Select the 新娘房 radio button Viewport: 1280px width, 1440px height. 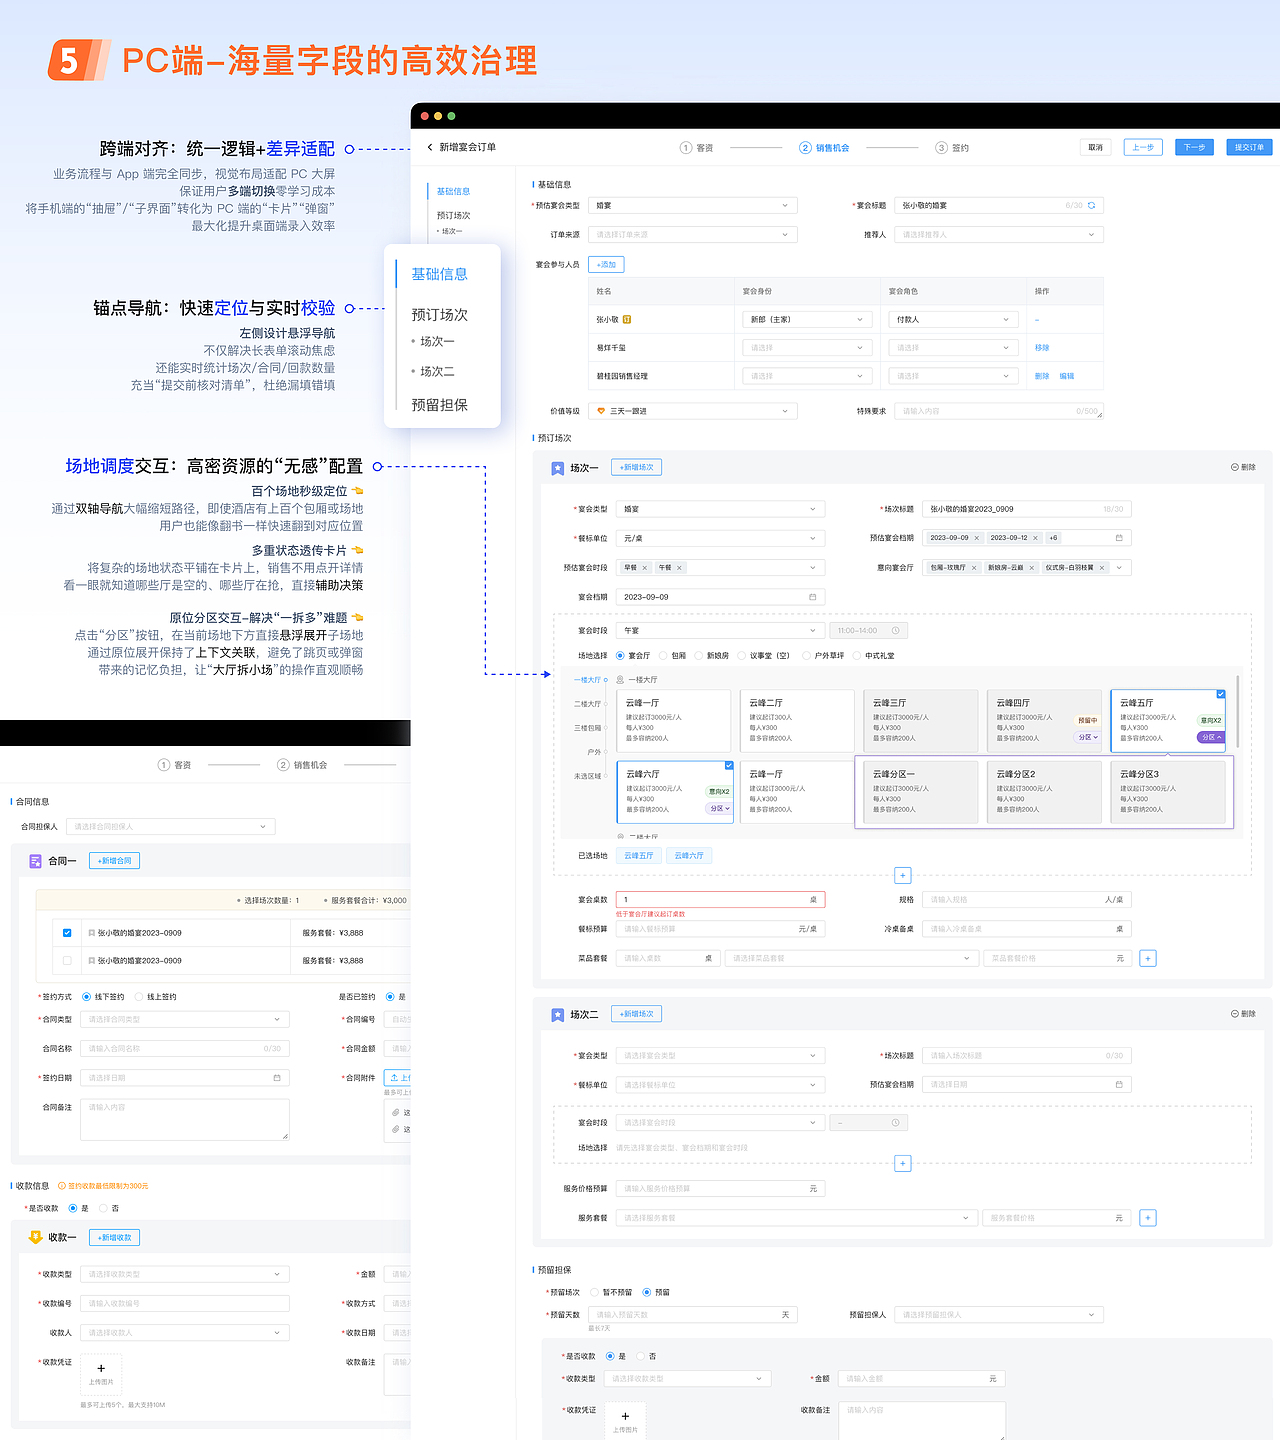pyautogui.click(x=698, y=656)
